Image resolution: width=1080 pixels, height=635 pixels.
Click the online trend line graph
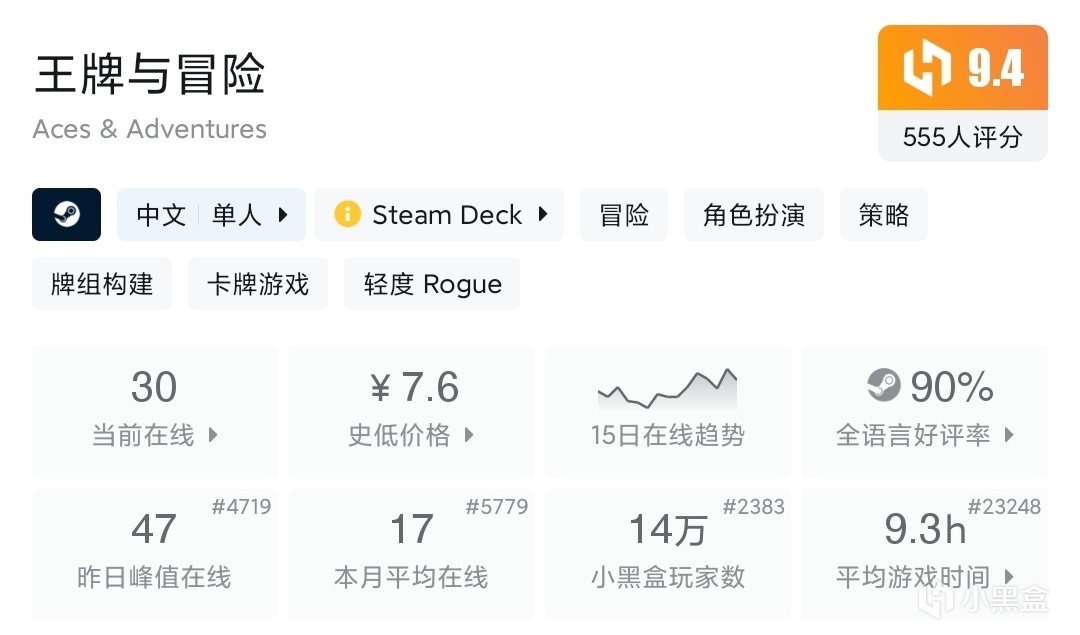[x=667, y=388]
